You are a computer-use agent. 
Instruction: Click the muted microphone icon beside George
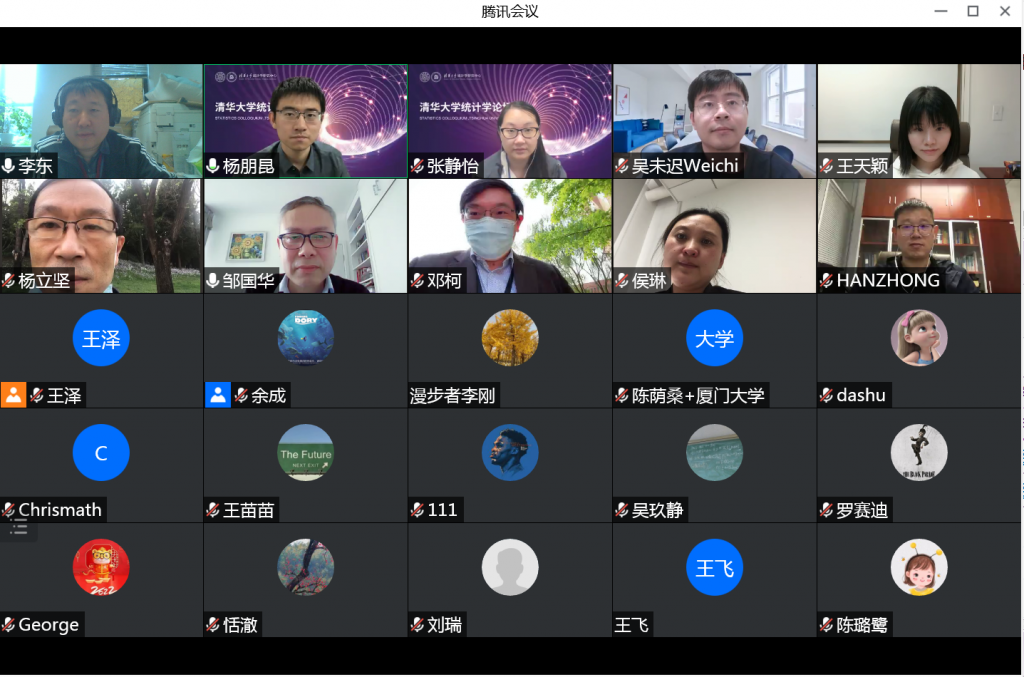pyautogui.click(x=9, y=625)
